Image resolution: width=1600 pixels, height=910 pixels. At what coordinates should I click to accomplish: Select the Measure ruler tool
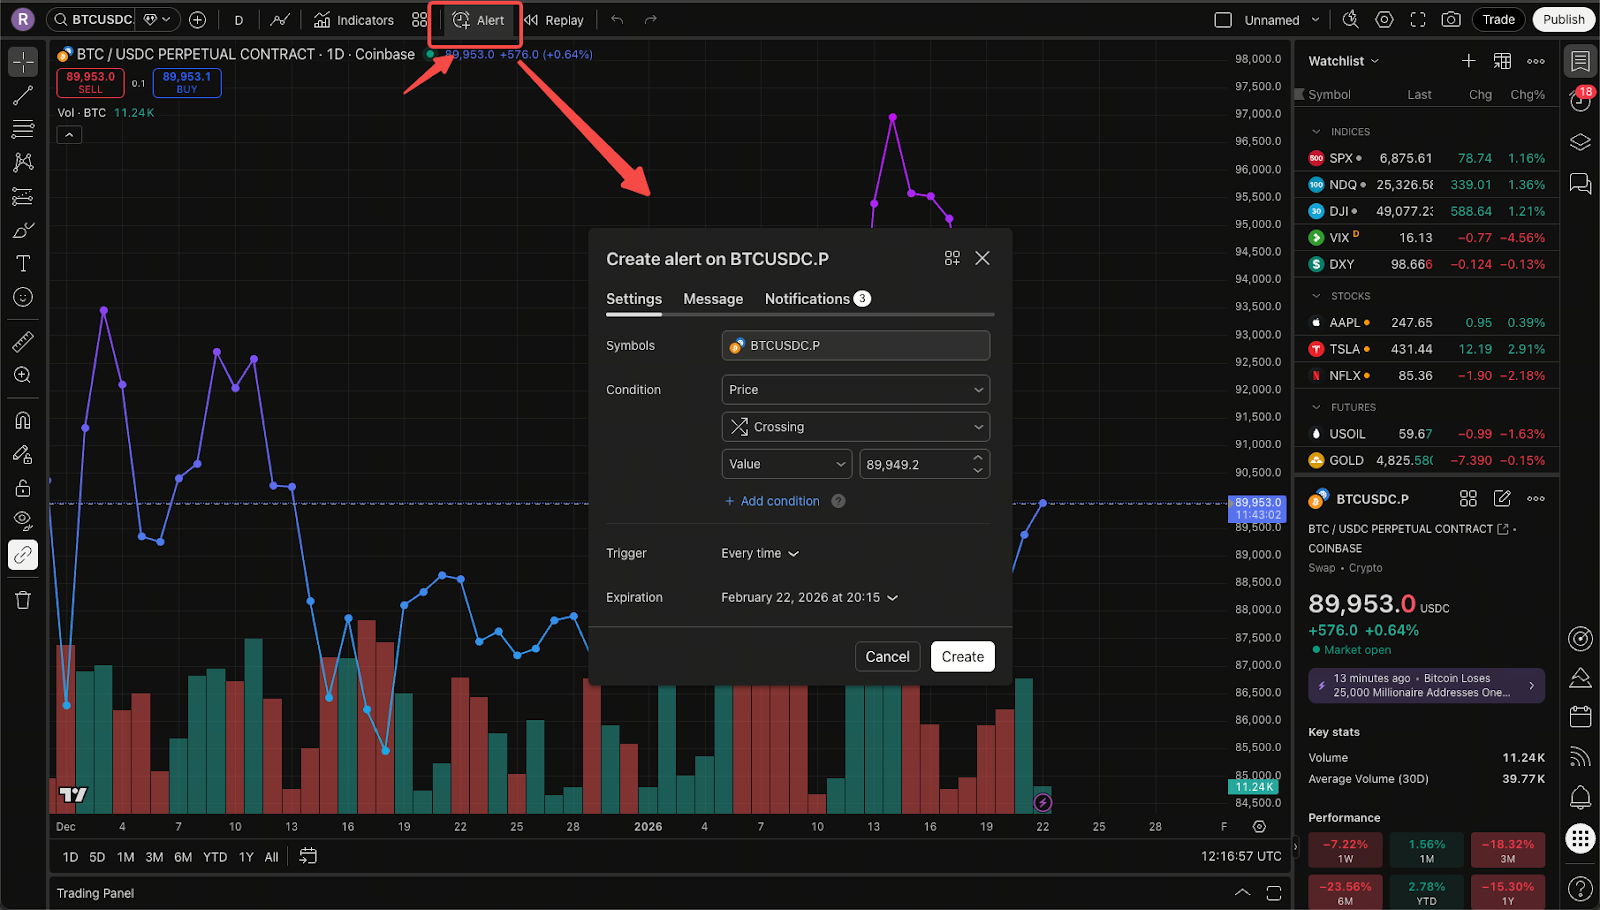[x=23, y=342]
